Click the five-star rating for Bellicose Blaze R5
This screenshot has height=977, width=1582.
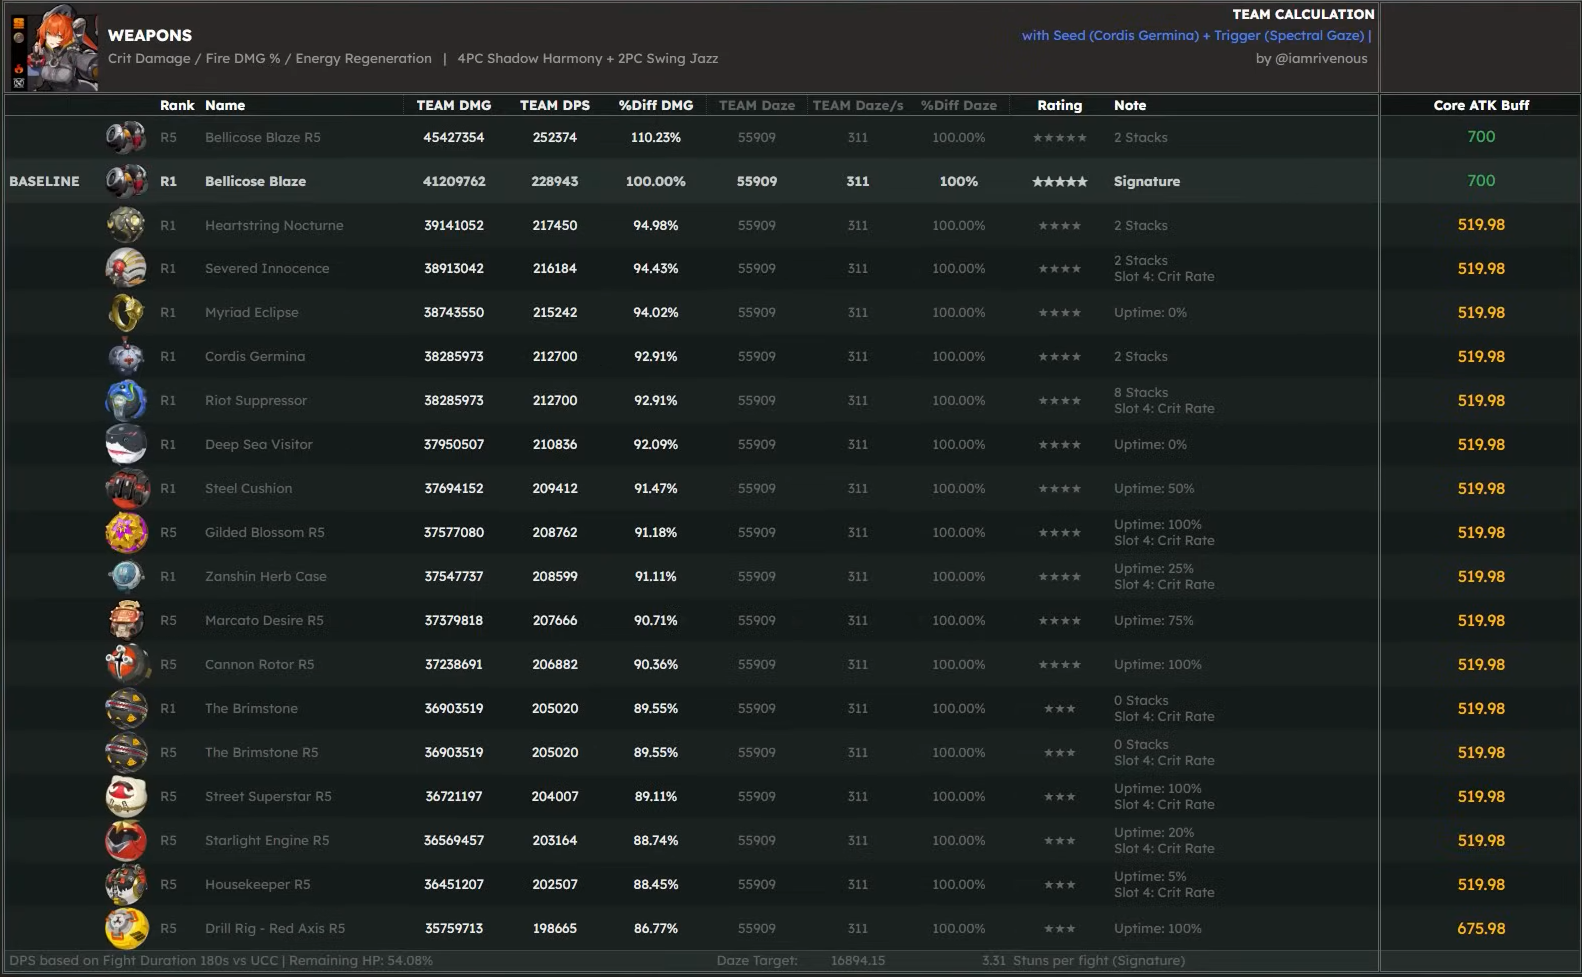coord(1060,137)
